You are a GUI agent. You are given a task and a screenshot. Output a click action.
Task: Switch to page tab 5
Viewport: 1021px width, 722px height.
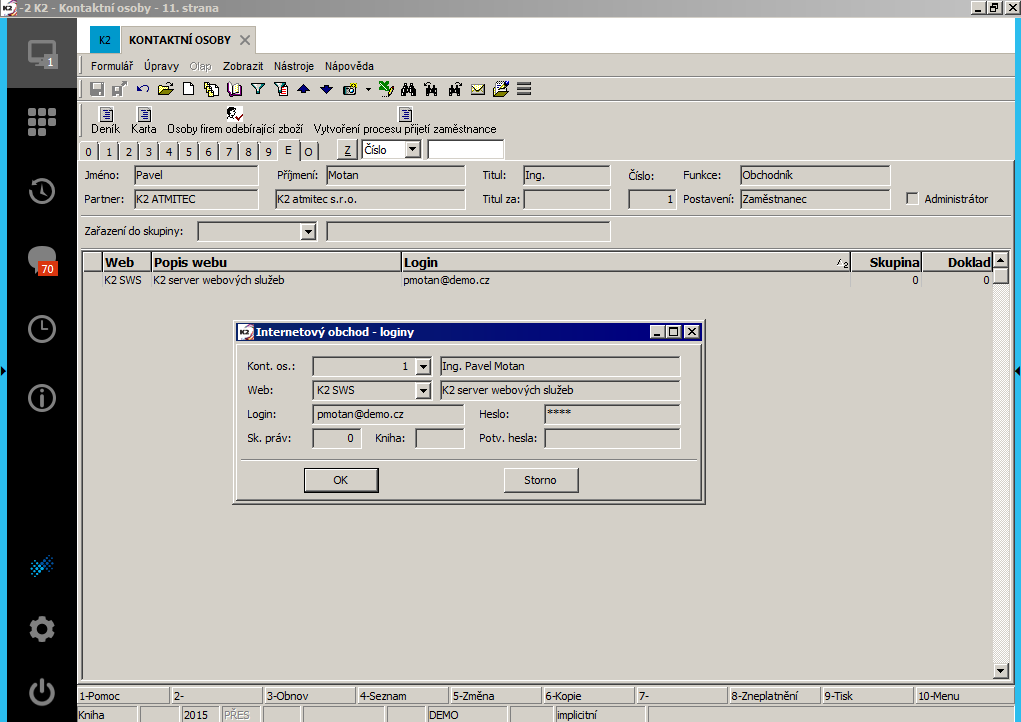coord(188,152)
